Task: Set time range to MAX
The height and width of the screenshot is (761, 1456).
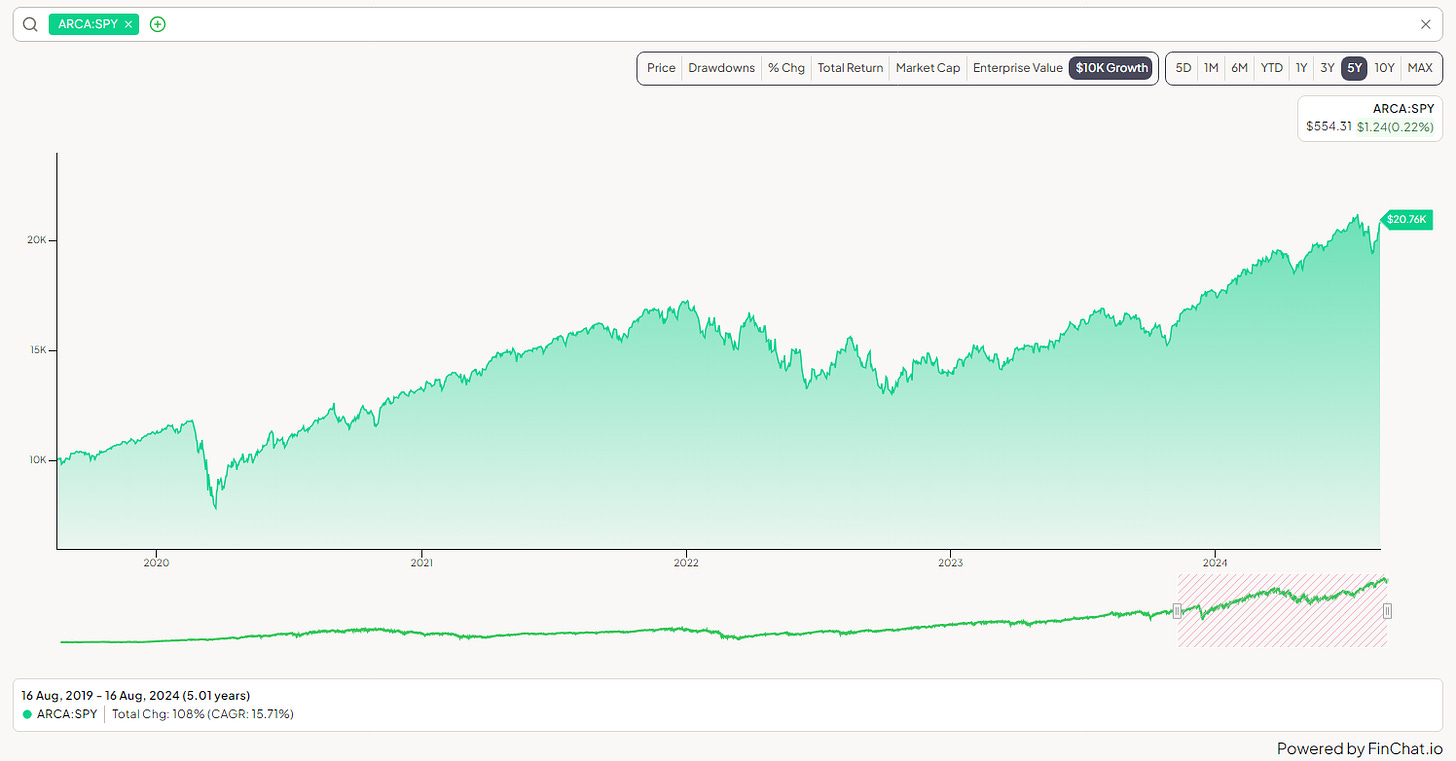Action: (x=1420, y=68)
